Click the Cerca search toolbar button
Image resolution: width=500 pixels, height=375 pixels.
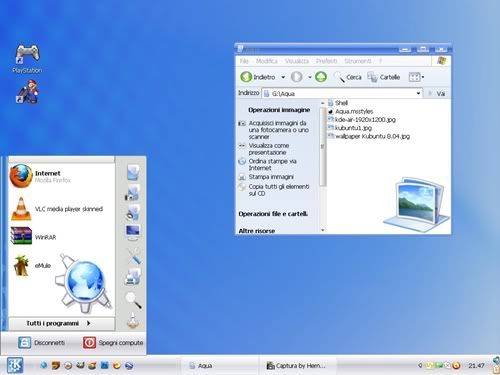point(348,77)
